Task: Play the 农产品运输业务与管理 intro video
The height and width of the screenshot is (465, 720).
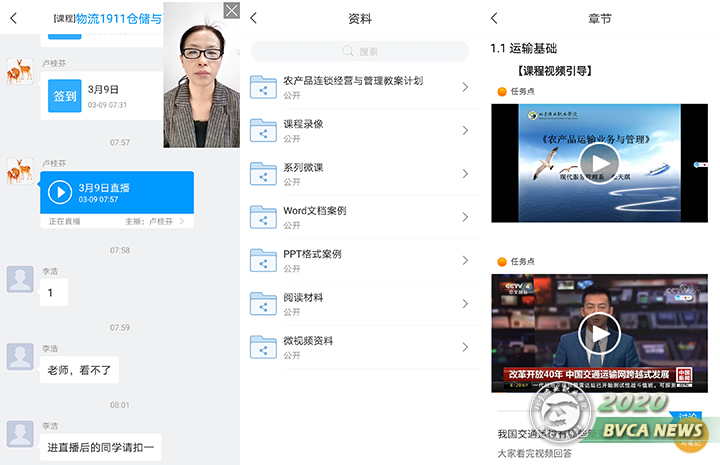Action: click(599, 163)
